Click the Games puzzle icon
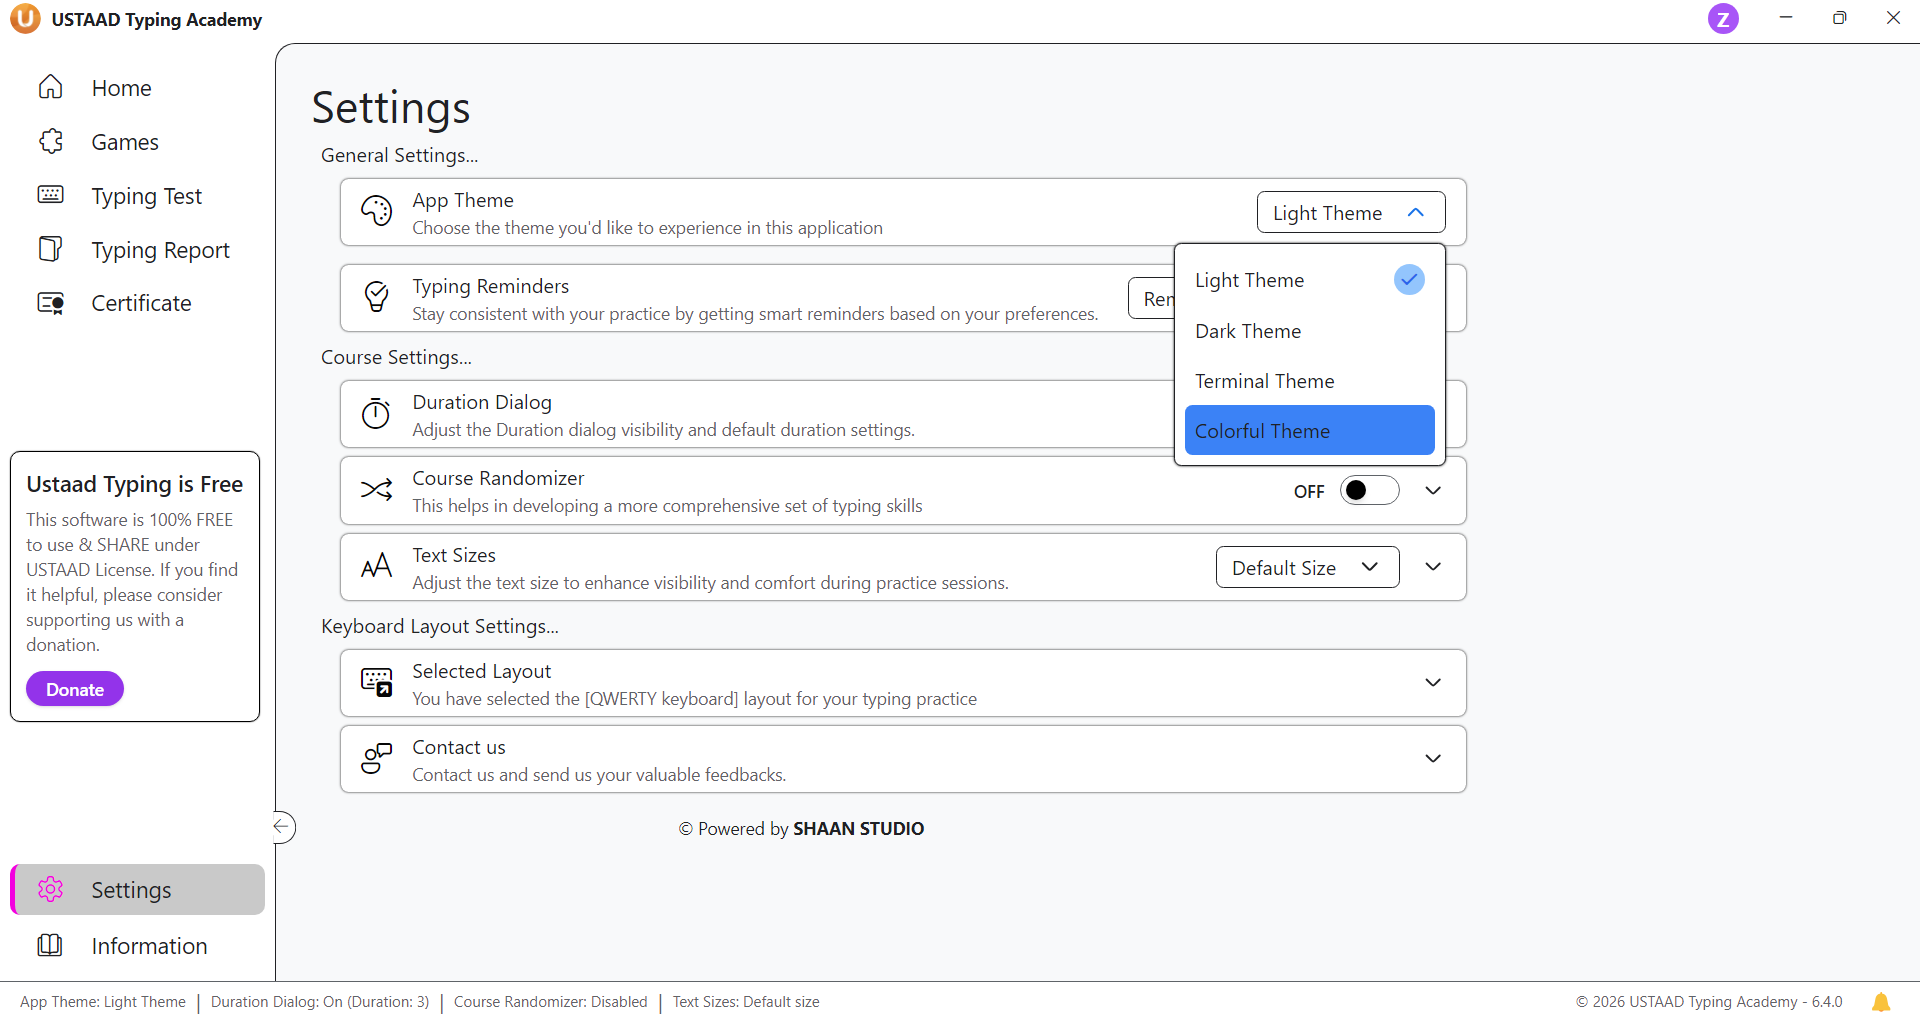The image size is (1920, 1020). coord(51,142)
